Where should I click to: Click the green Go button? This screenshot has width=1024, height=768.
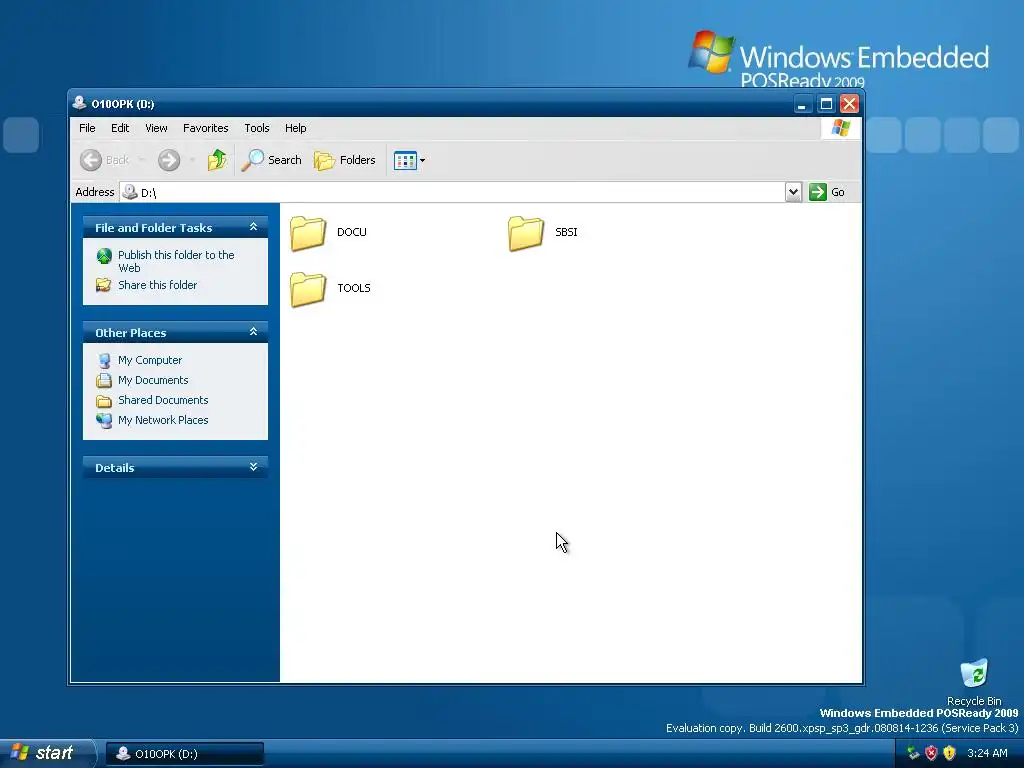[x=827, y=192]
